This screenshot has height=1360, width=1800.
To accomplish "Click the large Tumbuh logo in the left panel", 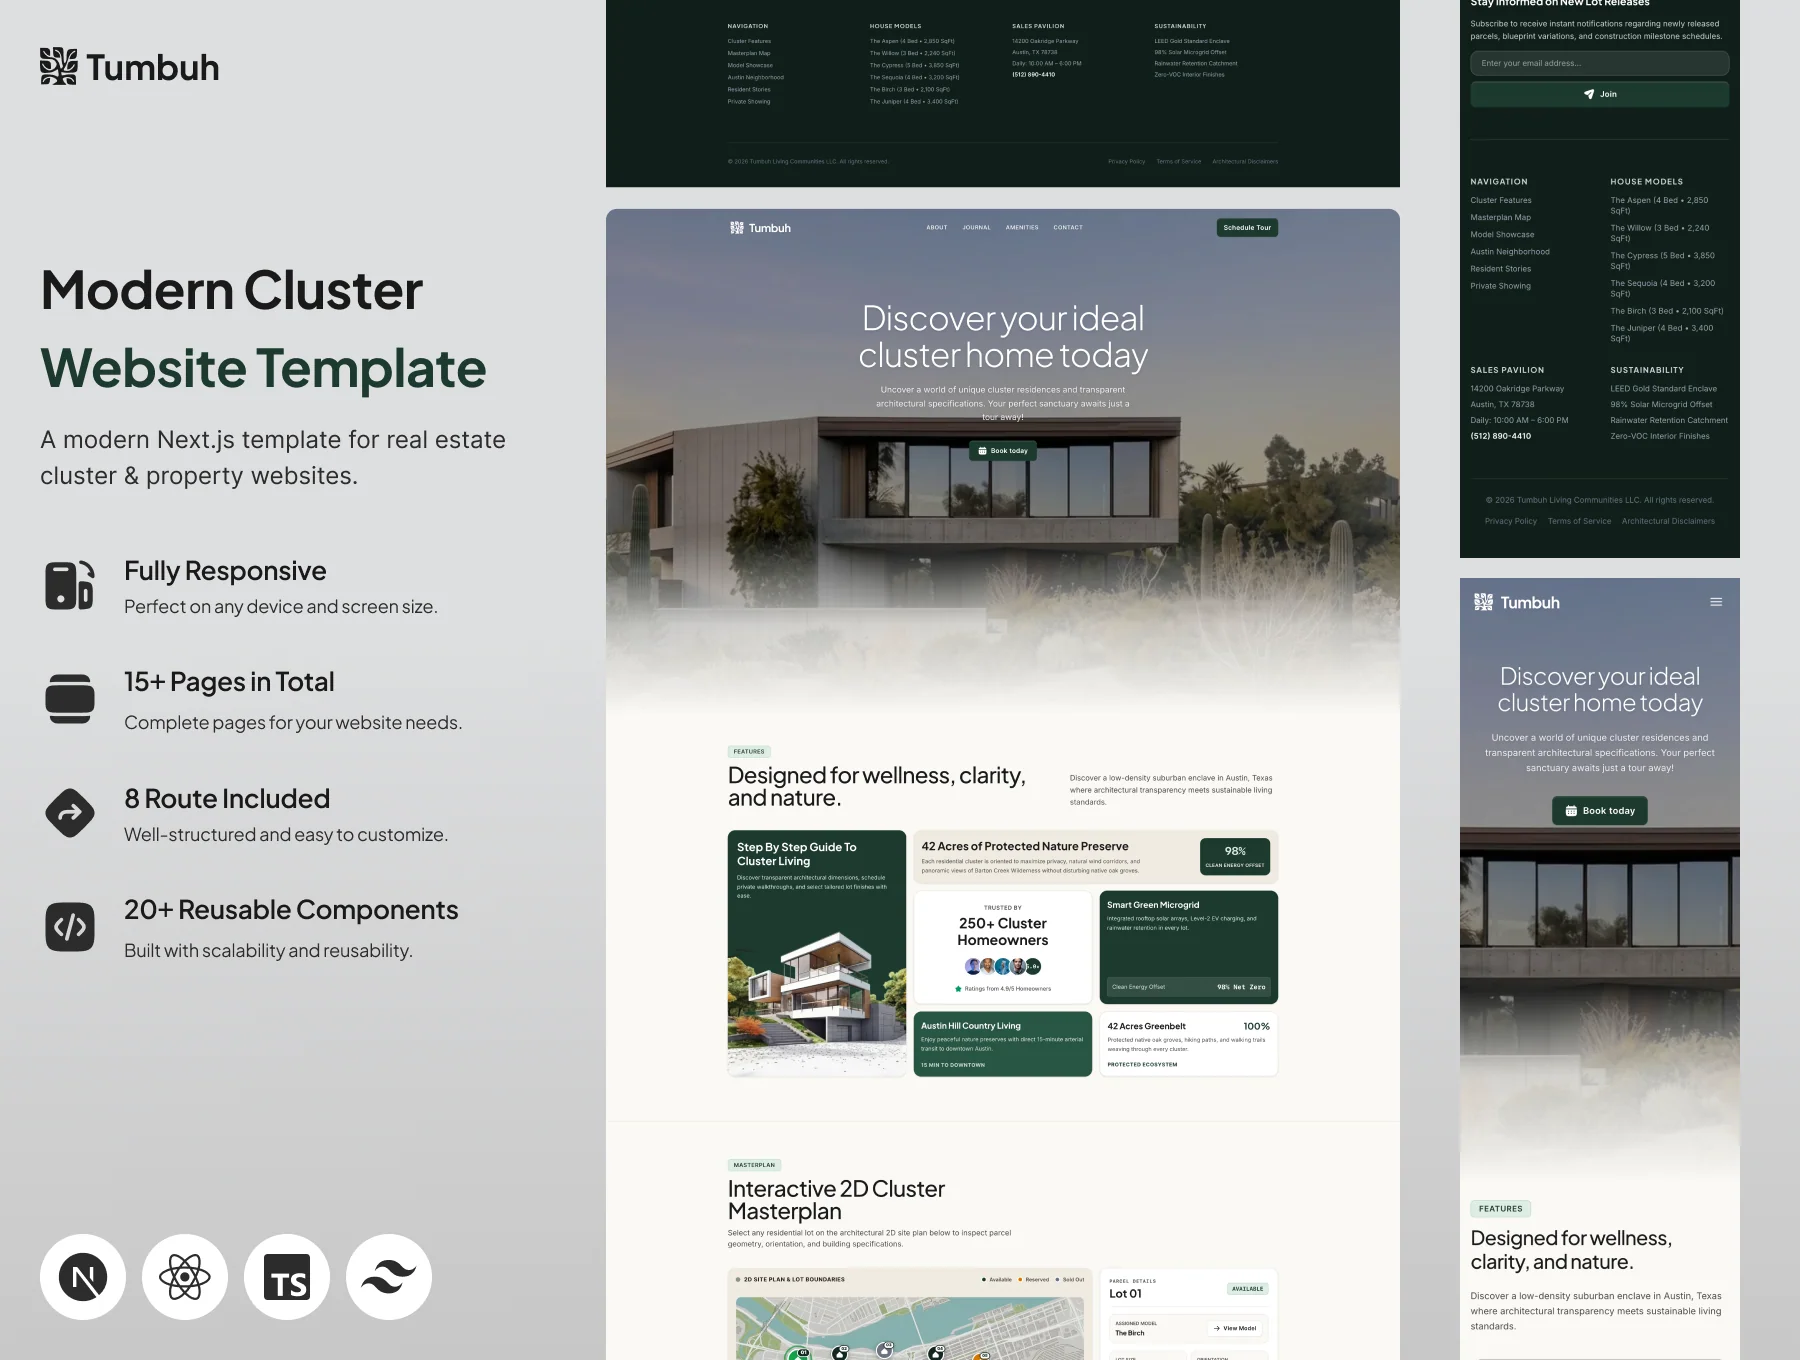I will (x=130, y=67).
